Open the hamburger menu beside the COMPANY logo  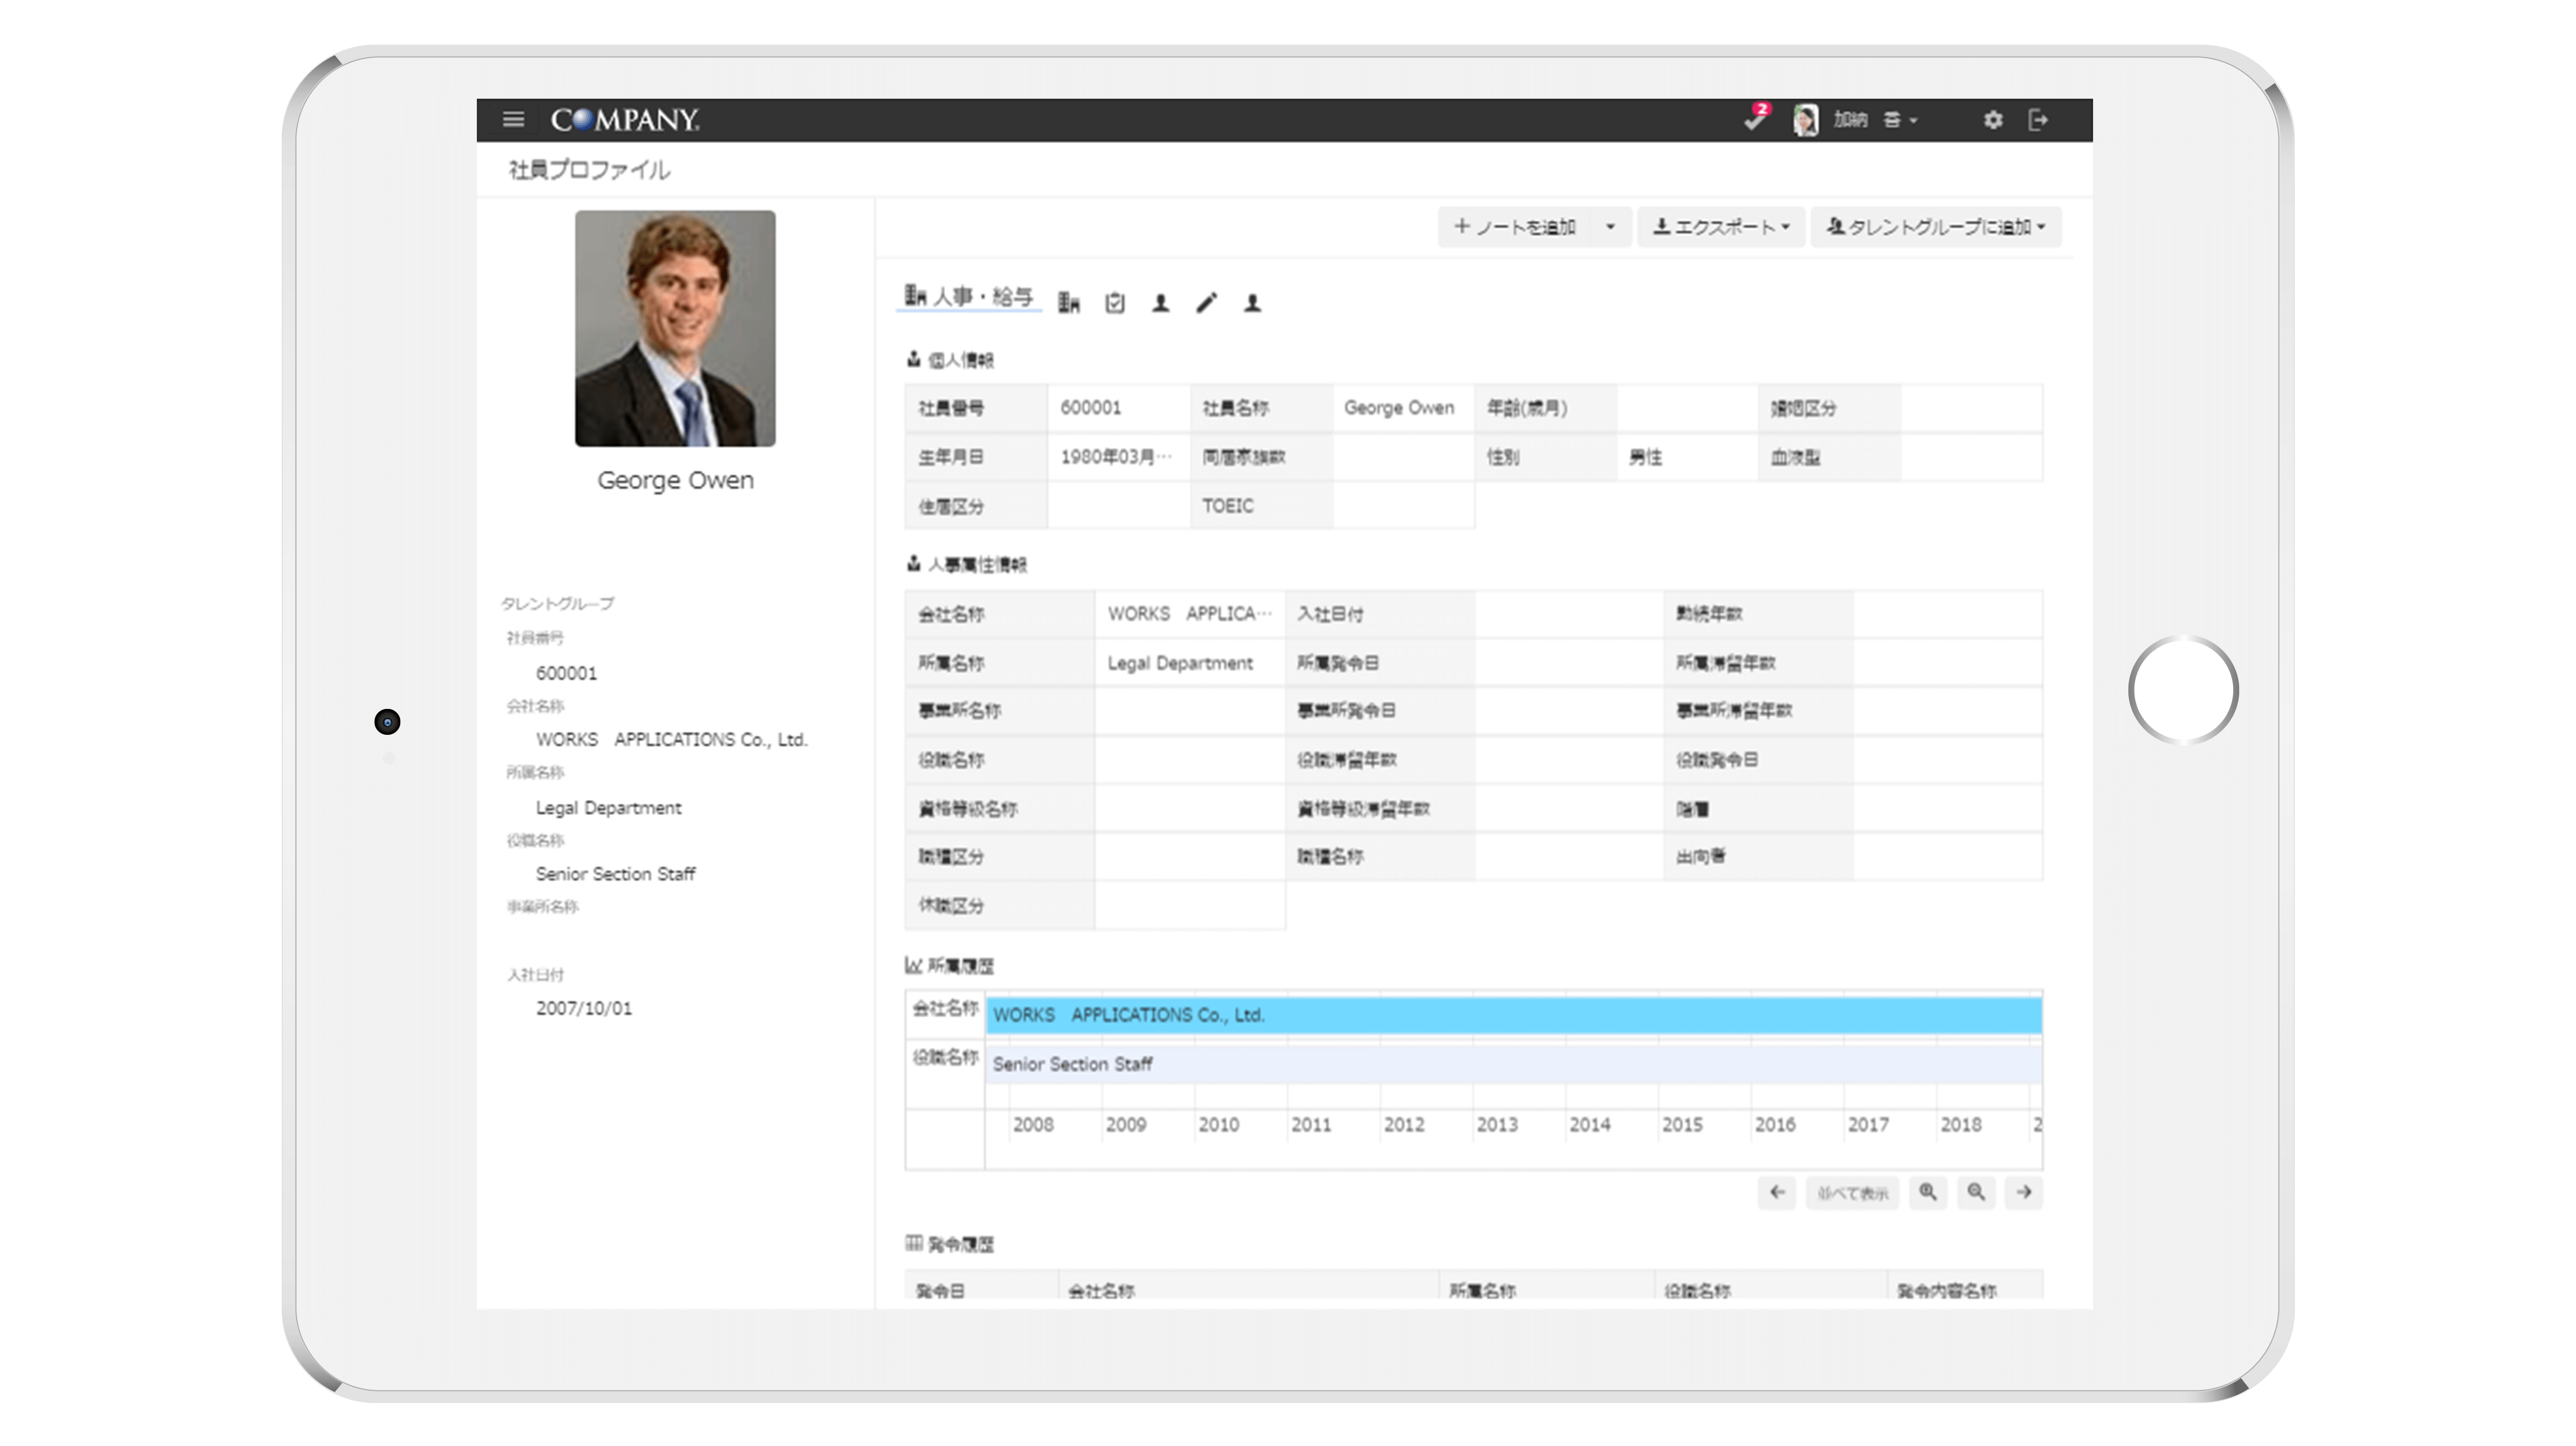click(513, 120)
